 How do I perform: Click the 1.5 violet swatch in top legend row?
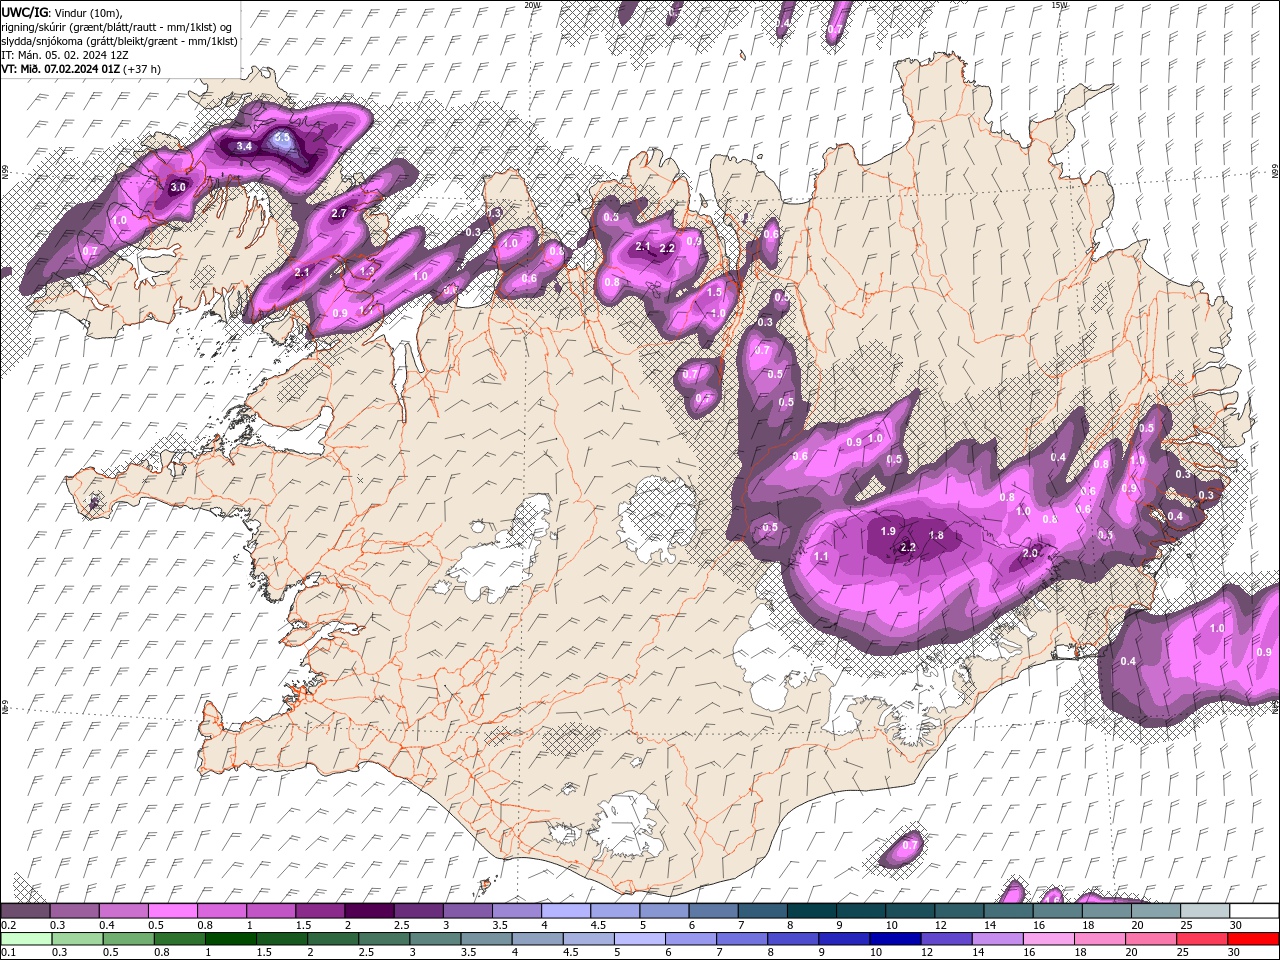coord(320,911)
